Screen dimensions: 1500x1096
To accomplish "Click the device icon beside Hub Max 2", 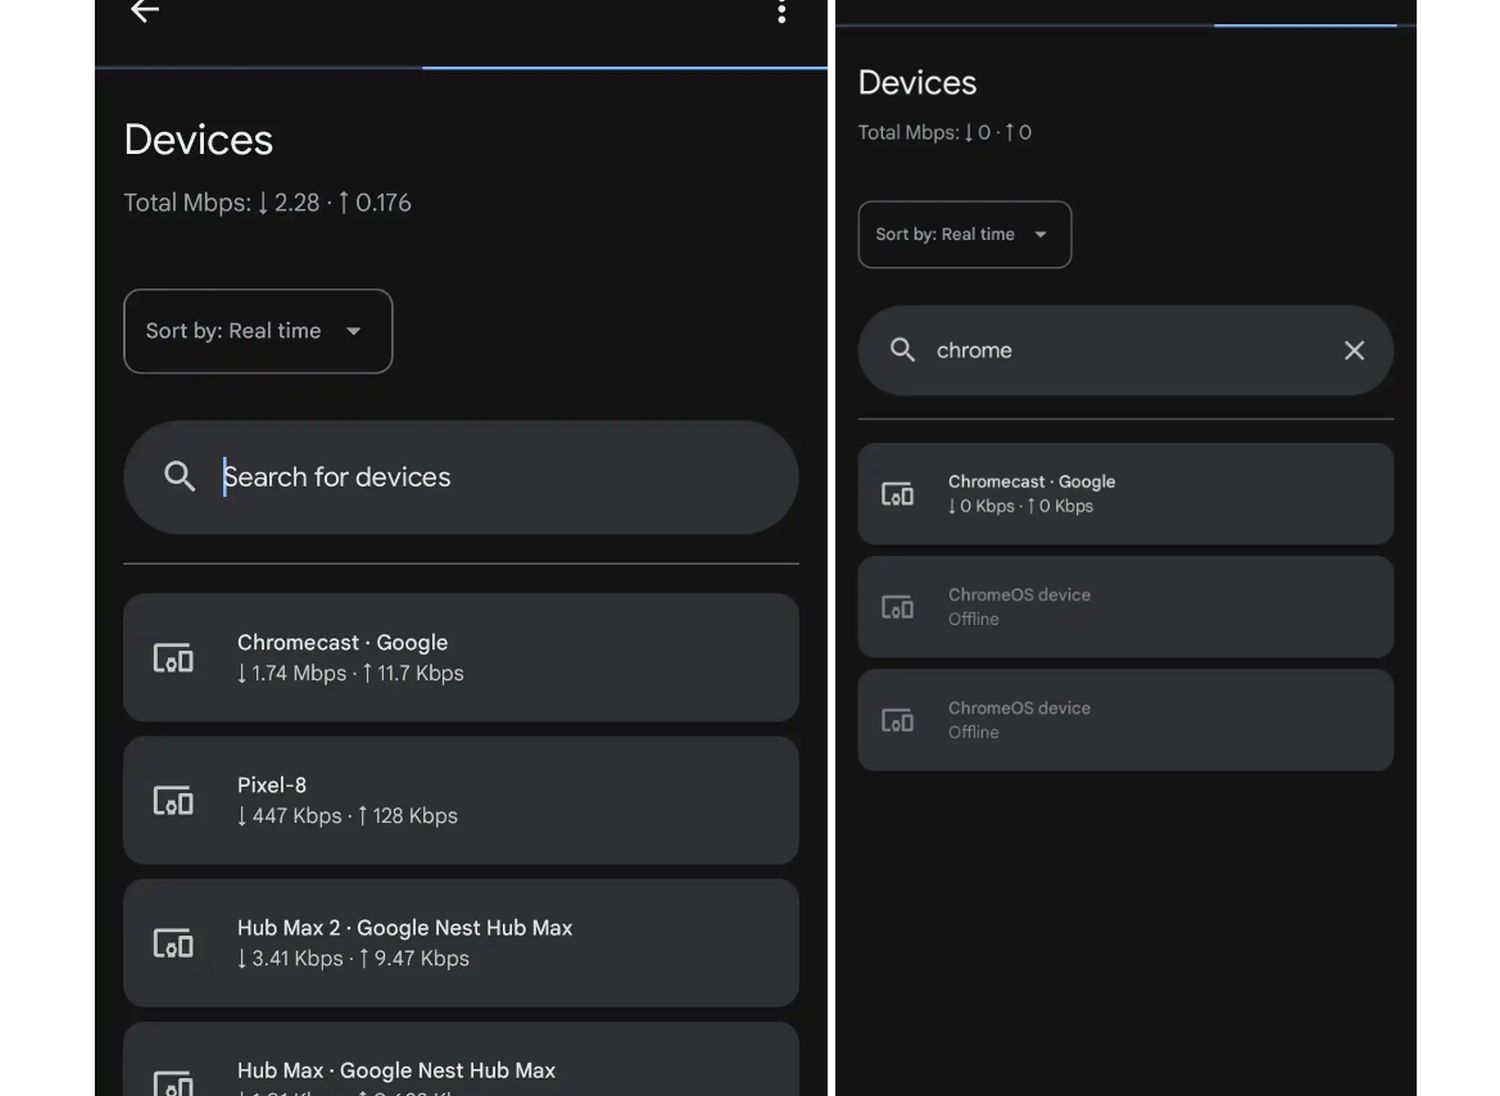I will (x=173, y=943).
